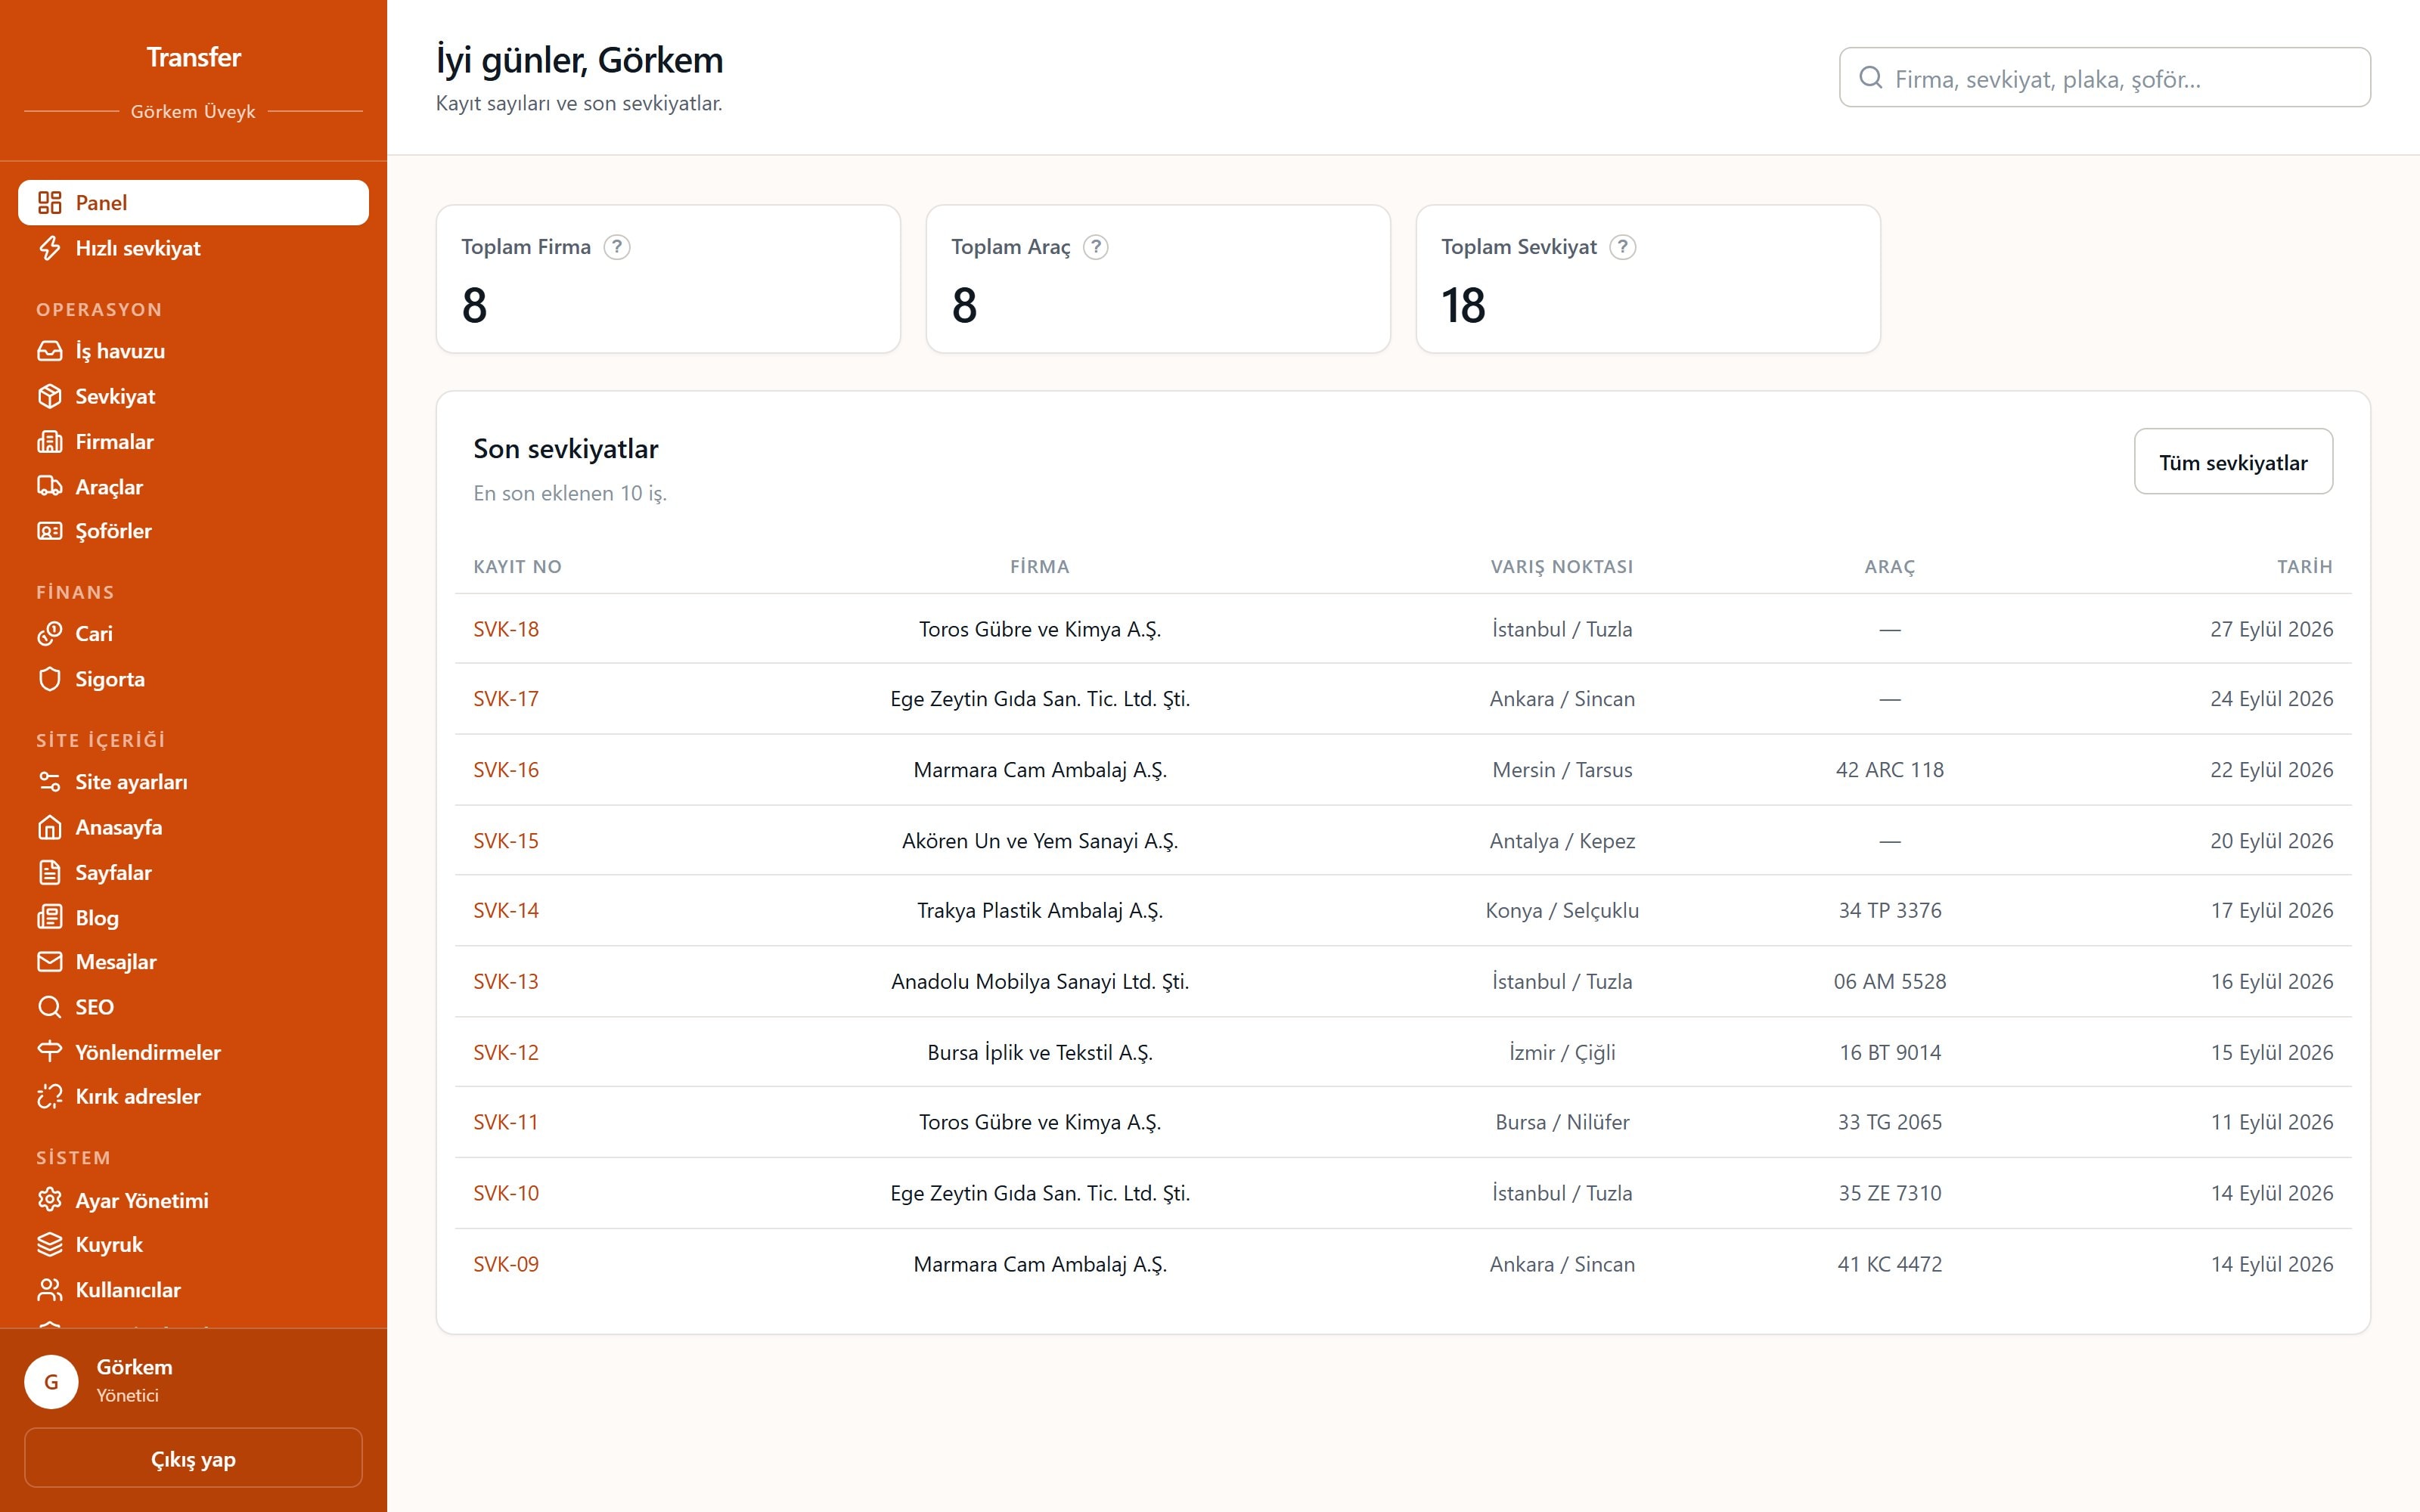The width and height of the screenshot is (2420, 1512).
Task: Click the Tüm sevkiyatlar button
Action: click(x=2233, y=462)
